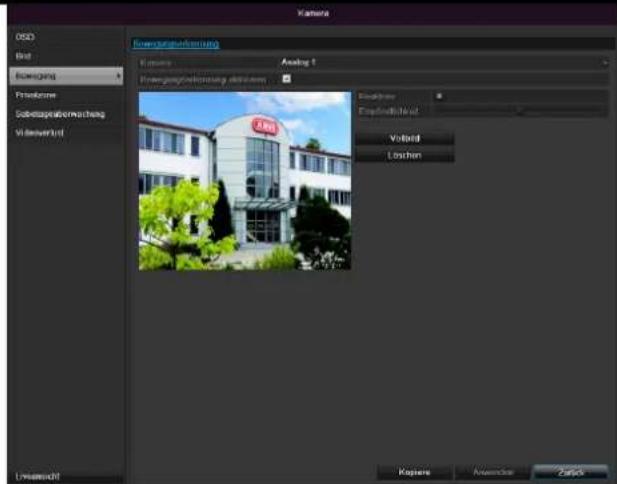The image size is (617, 484).
Task: Open the Privatzone settings
Action: click(x=34, y=95)
